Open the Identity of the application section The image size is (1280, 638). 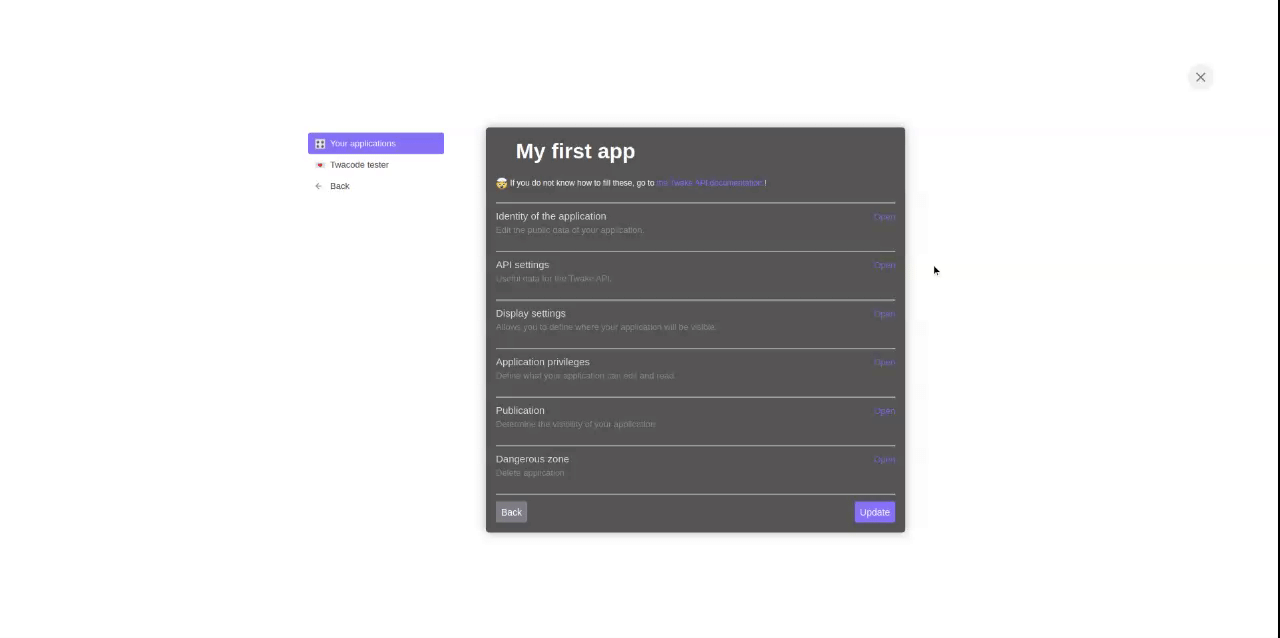pos(884,217)
